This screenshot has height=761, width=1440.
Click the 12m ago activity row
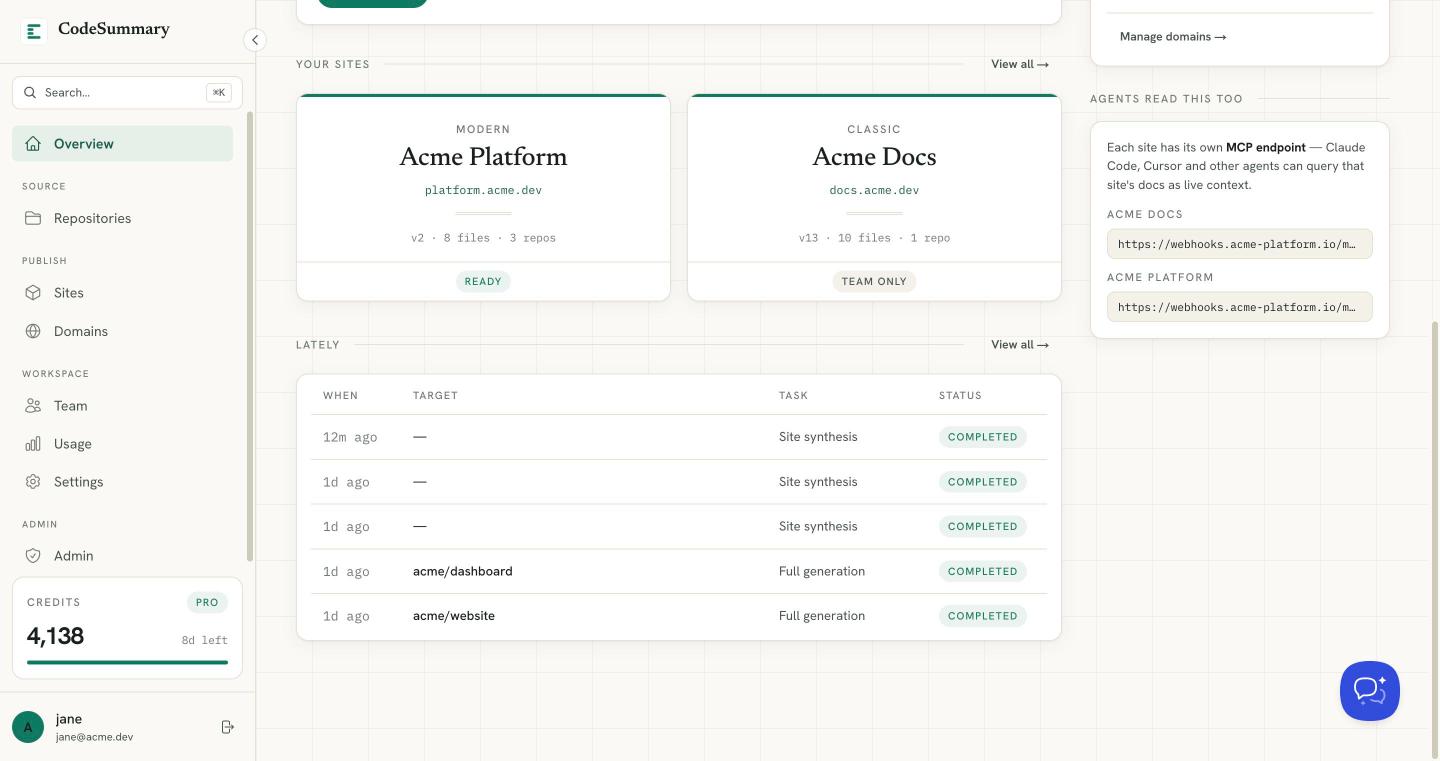tap(679, 437)
